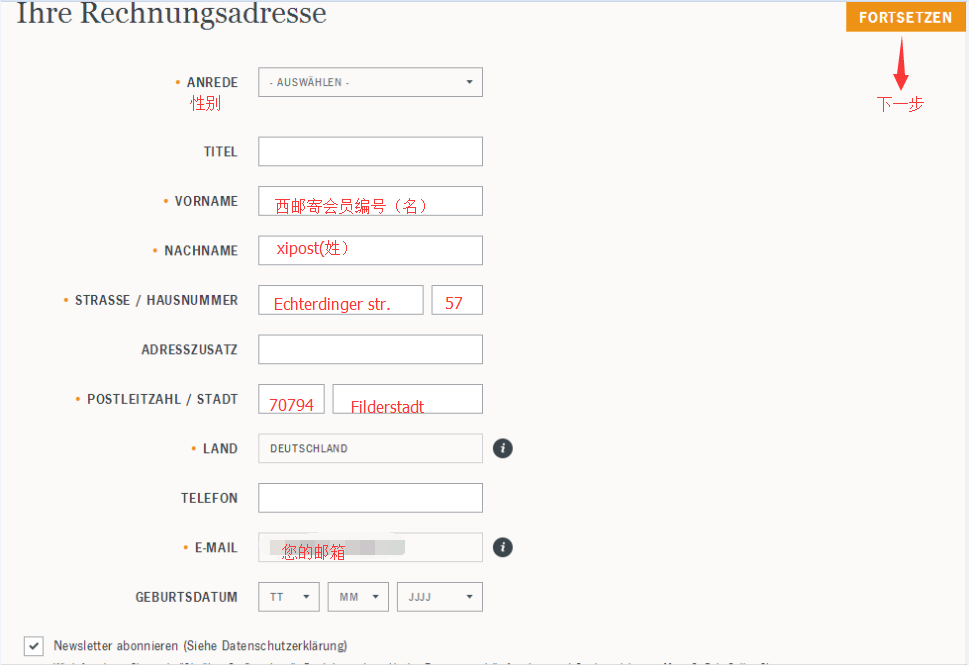Open the JJJJ year dropdown
The image size is (969, 665).
tap(439, 597)
